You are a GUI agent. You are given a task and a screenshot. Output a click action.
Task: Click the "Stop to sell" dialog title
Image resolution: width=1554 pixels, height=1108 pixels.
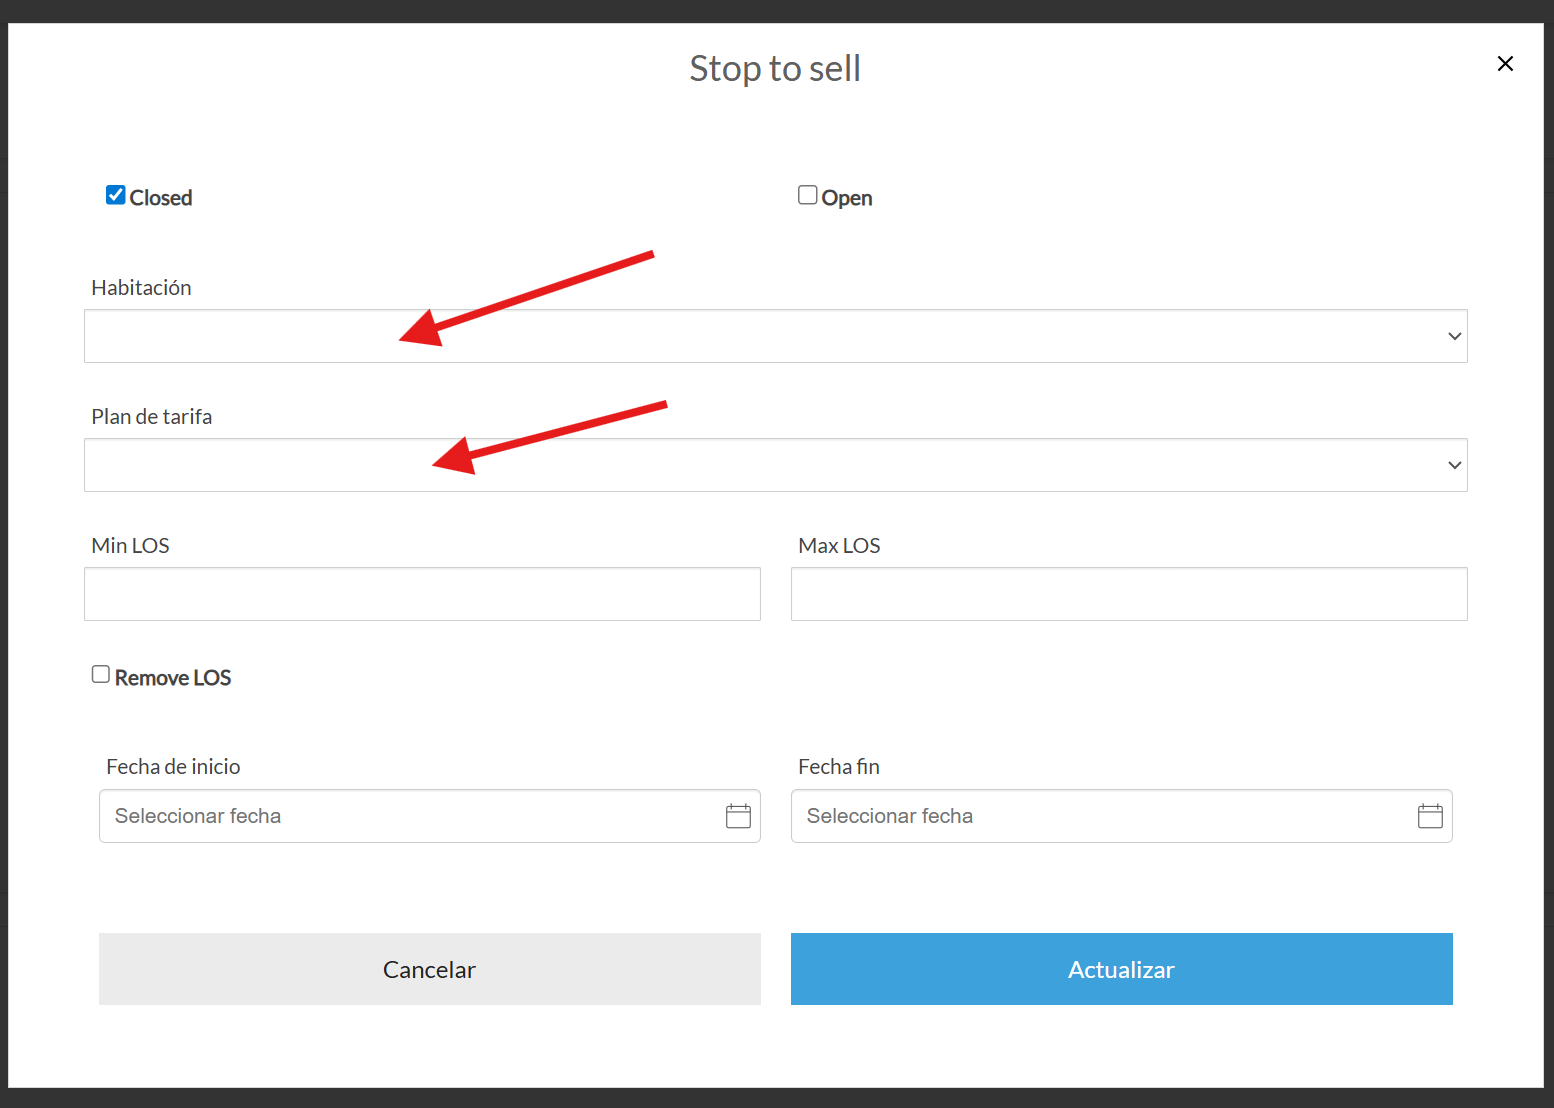775,69
